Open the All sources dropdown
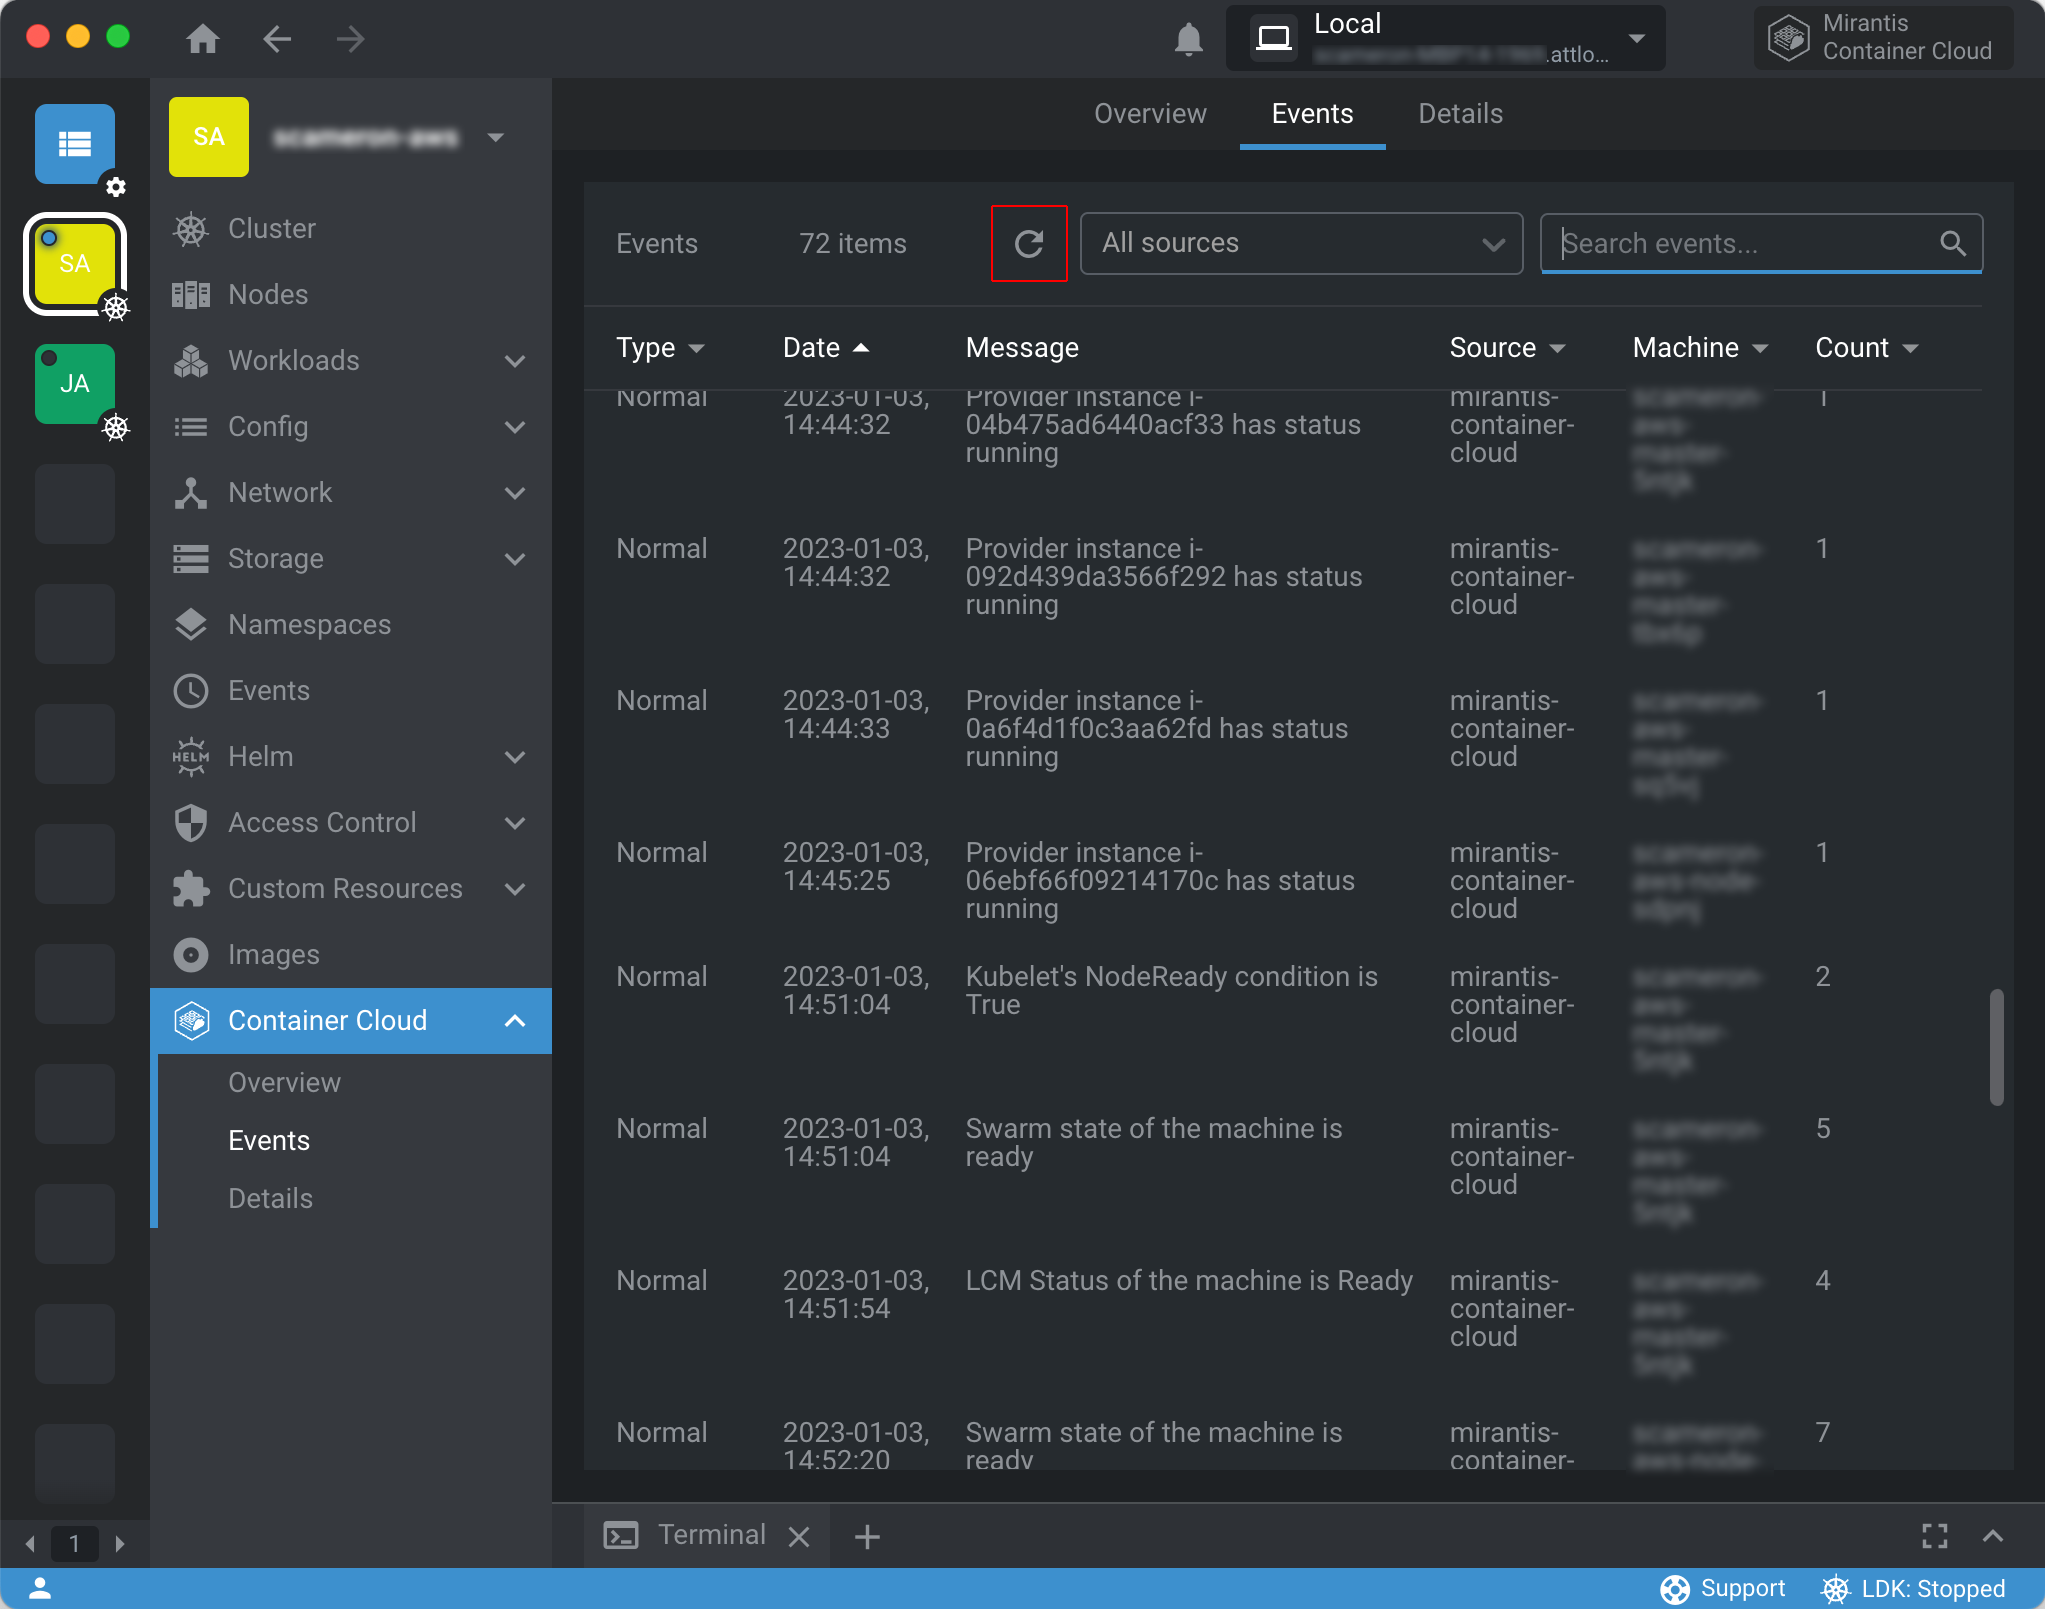The image size is (2045, 1609). 1300,243
